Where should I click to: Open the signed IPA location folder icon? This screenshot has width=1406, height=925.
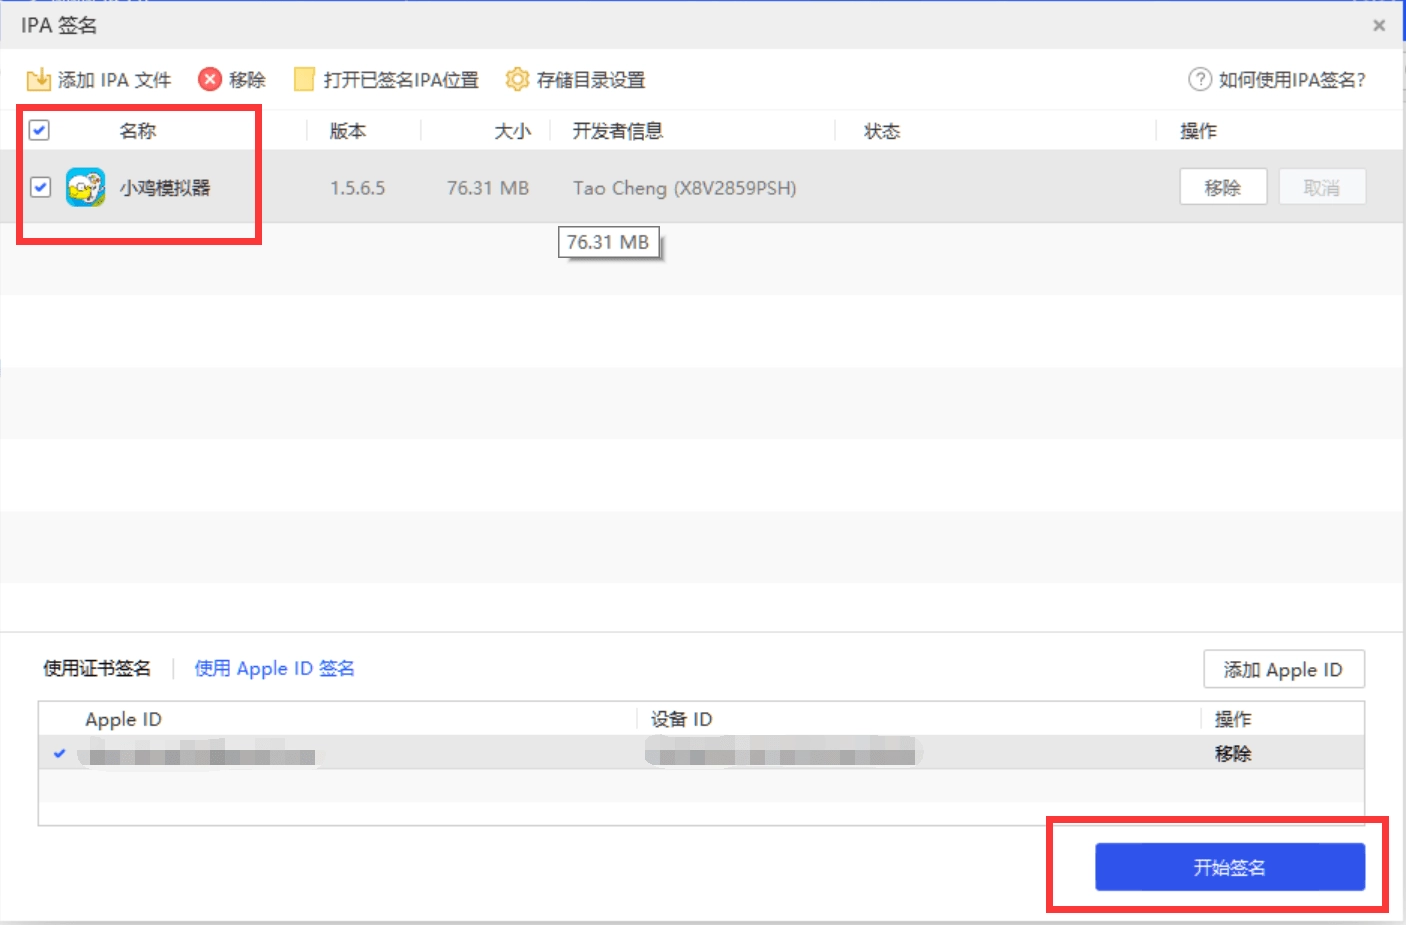click(304, 80)
